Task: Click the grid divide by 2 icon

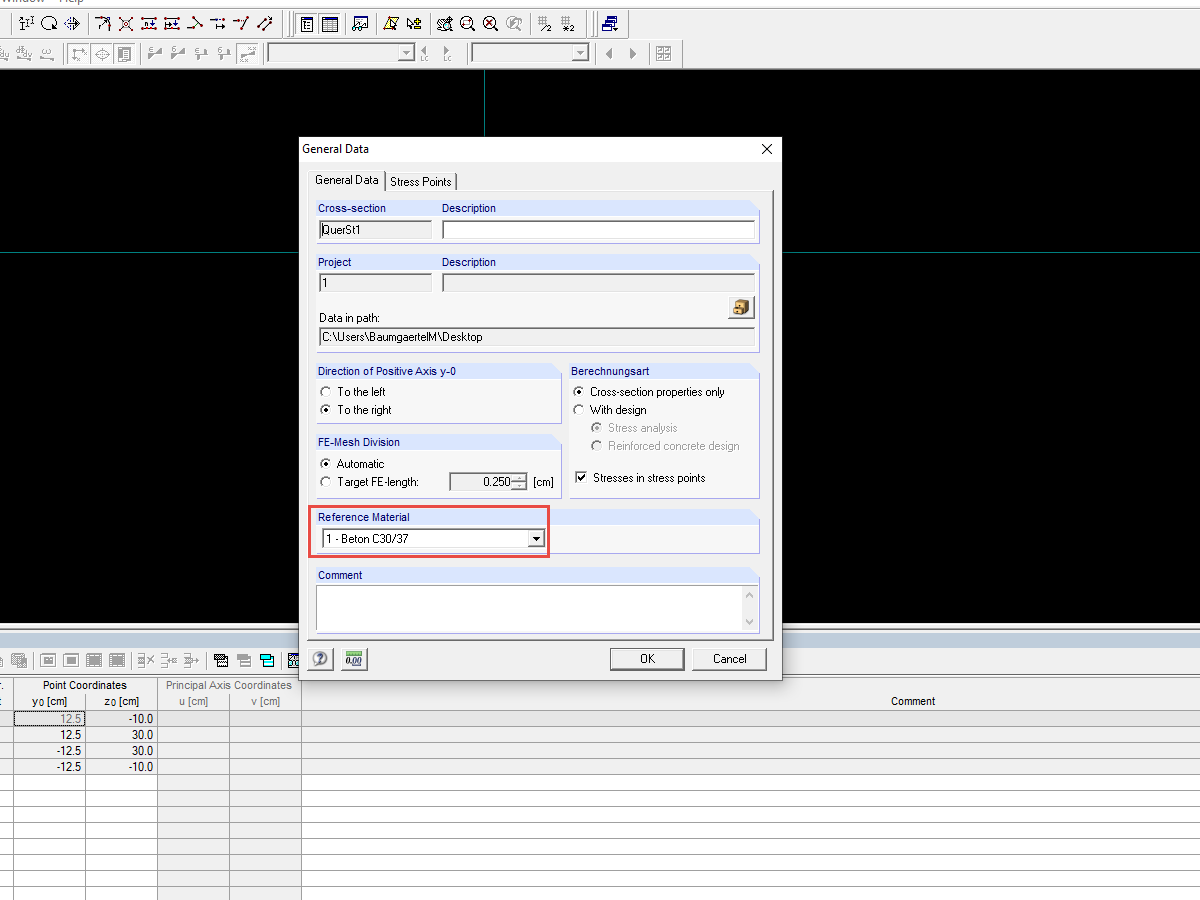Action: click(545, 23)
